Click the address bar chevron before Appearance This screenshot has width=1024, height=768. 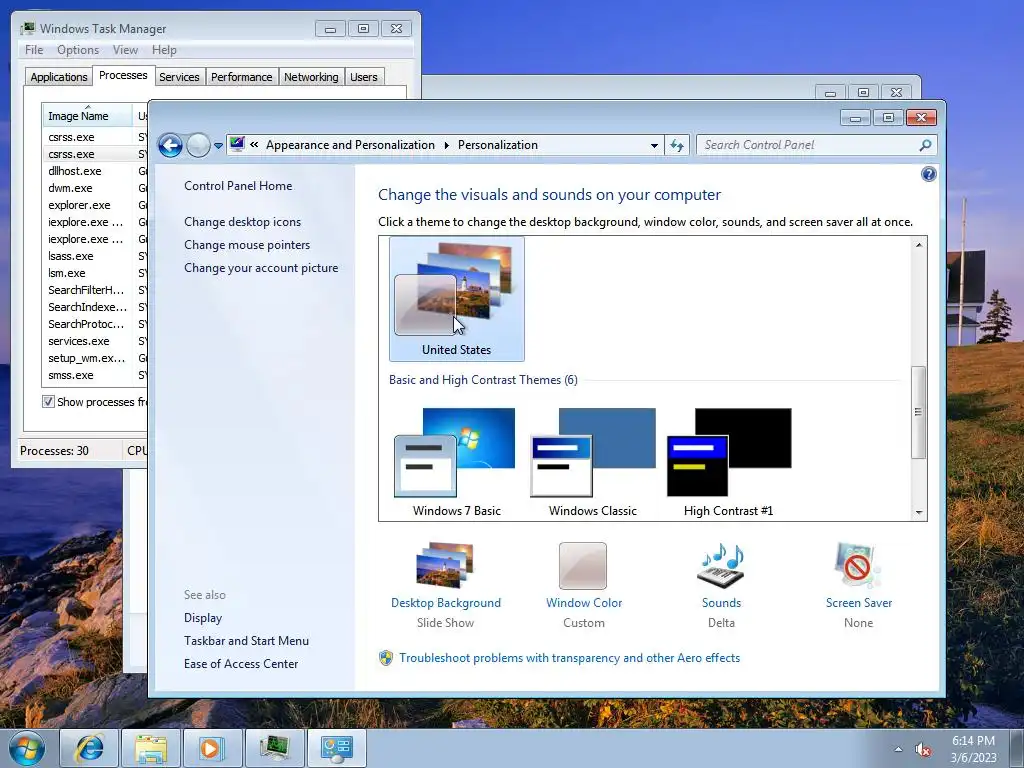254,145
